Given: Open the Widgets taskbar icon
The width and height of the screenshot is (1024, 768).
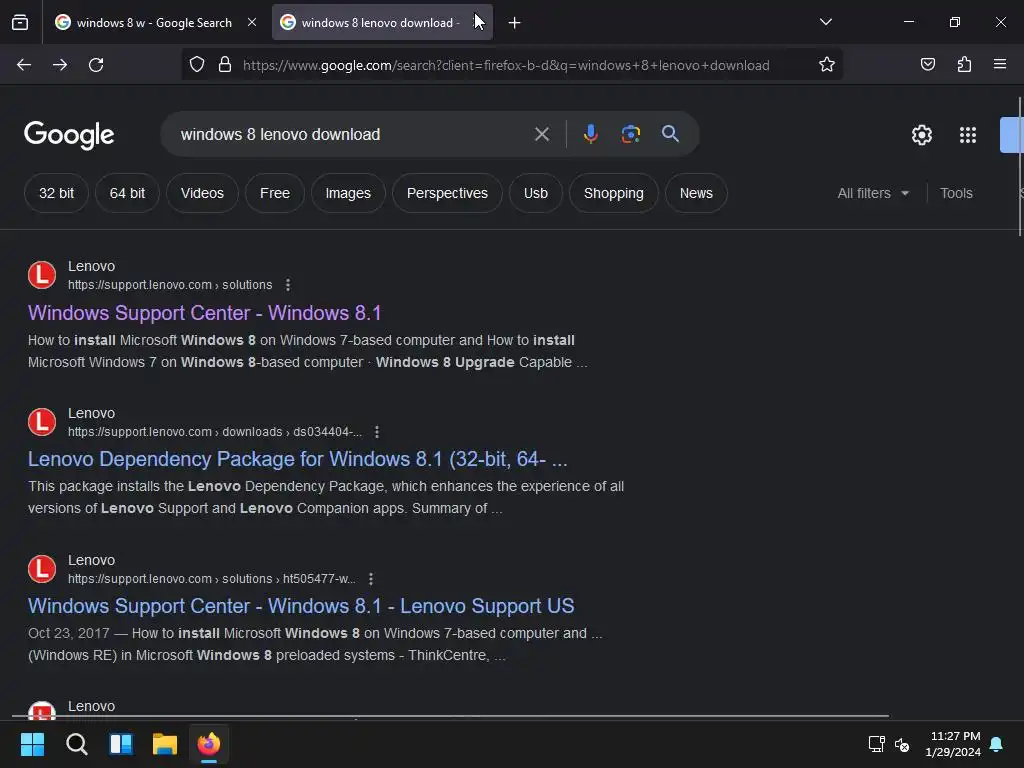Looking at the screenshot, I should (121, 744).
